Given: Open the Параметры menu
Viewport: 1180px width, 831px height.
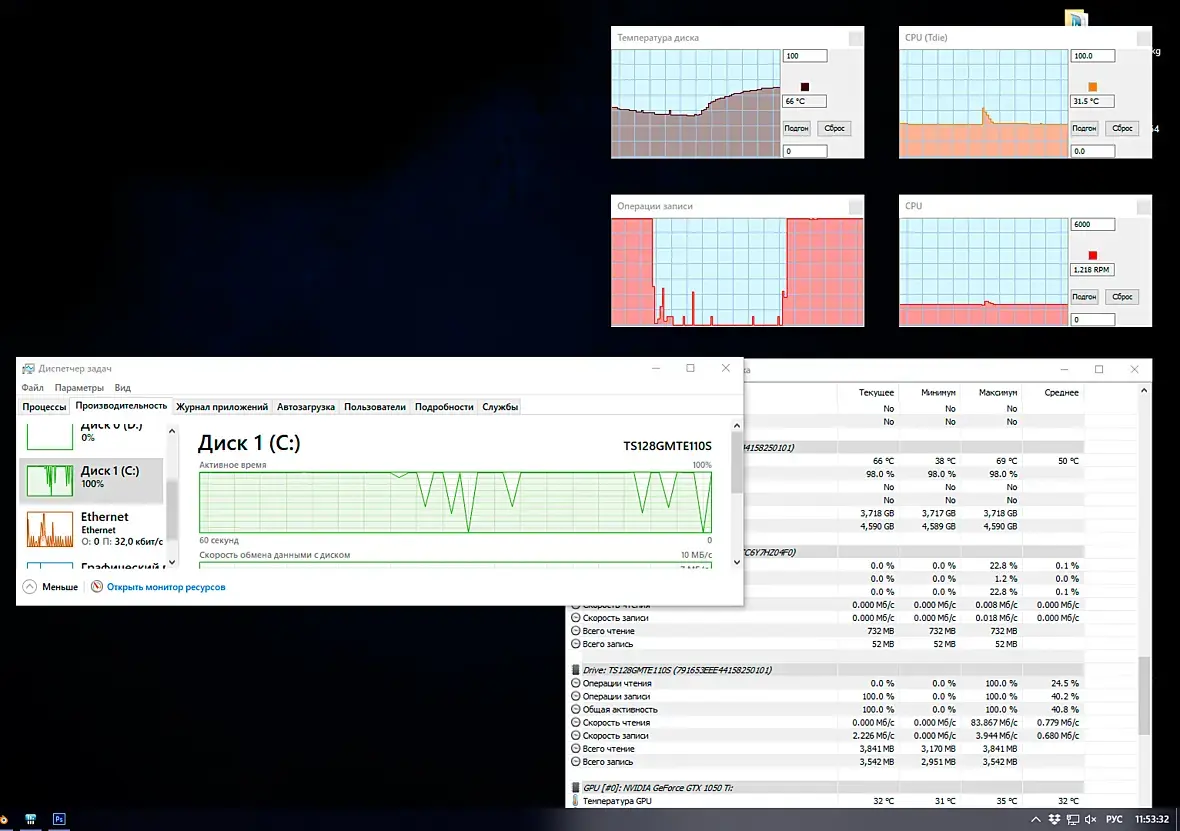Looking at the screenshot, I should point(79,388).
